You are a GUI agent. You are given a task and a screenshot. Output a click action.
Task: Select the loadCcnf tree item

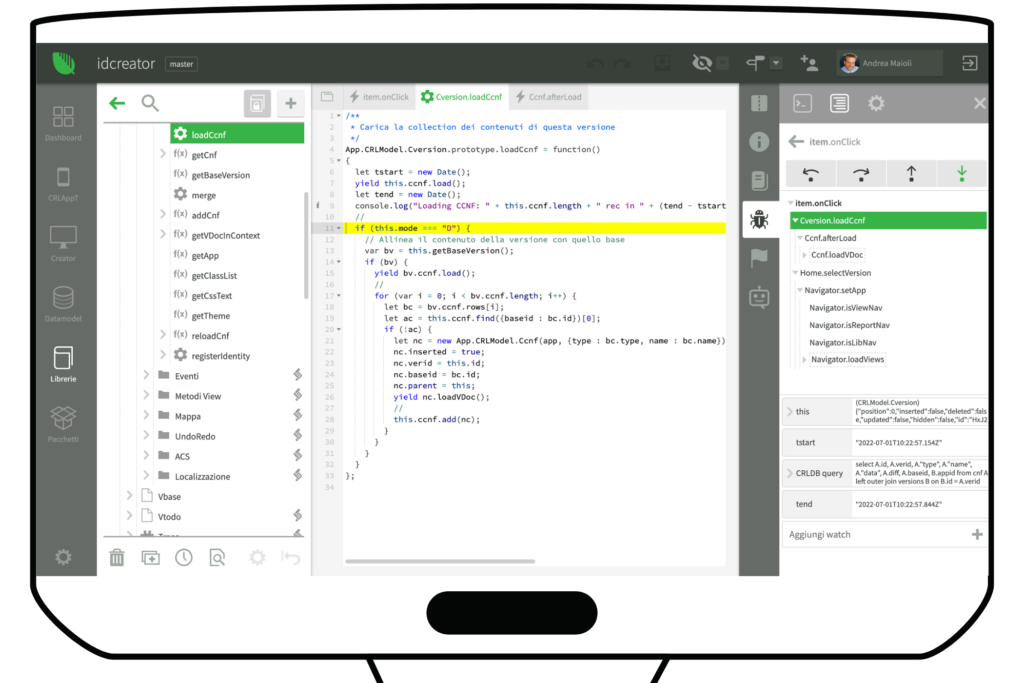click(237, 135)
